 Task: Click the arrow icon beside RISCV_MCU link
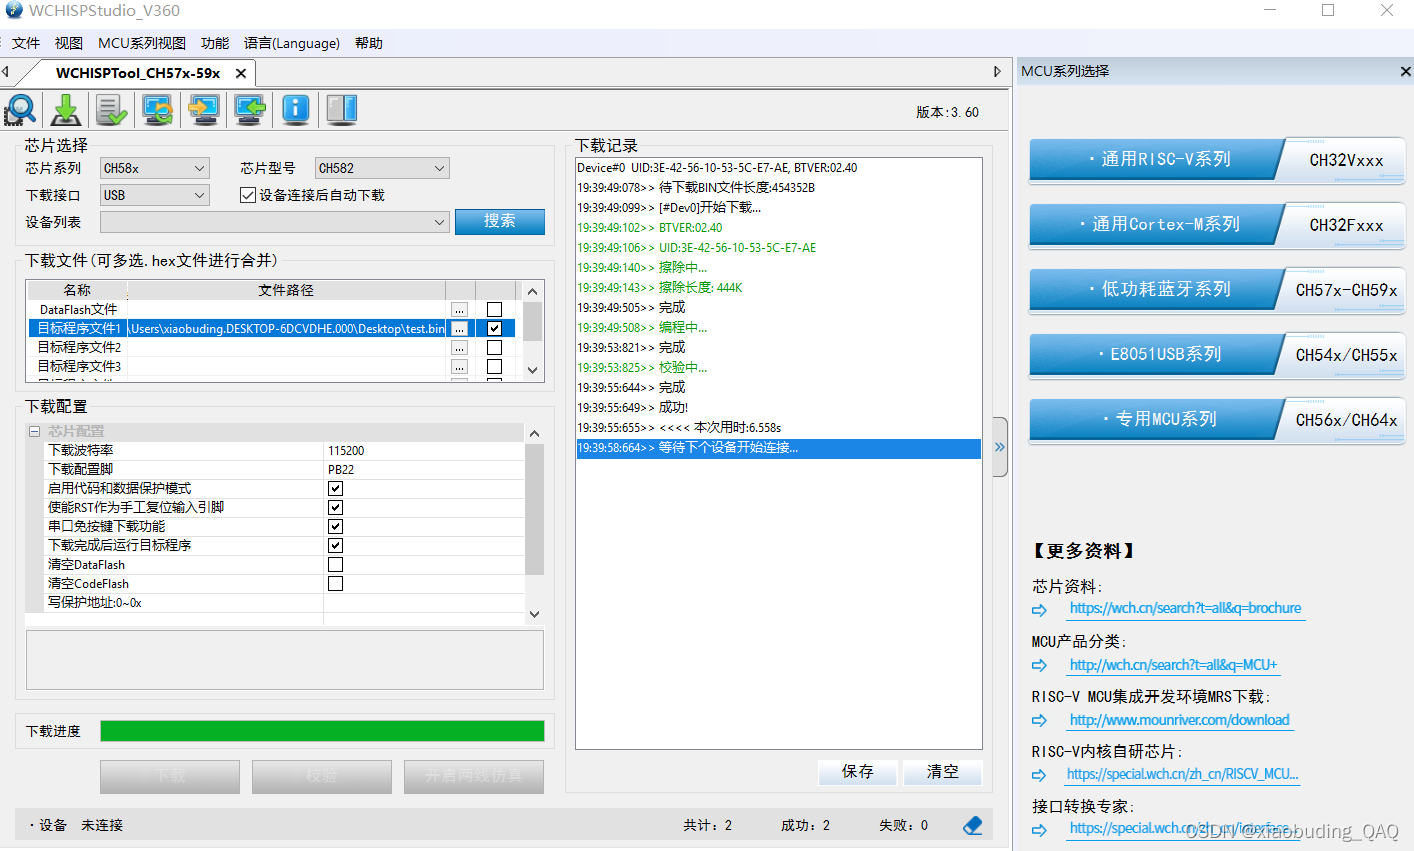tap(1040, 775)
